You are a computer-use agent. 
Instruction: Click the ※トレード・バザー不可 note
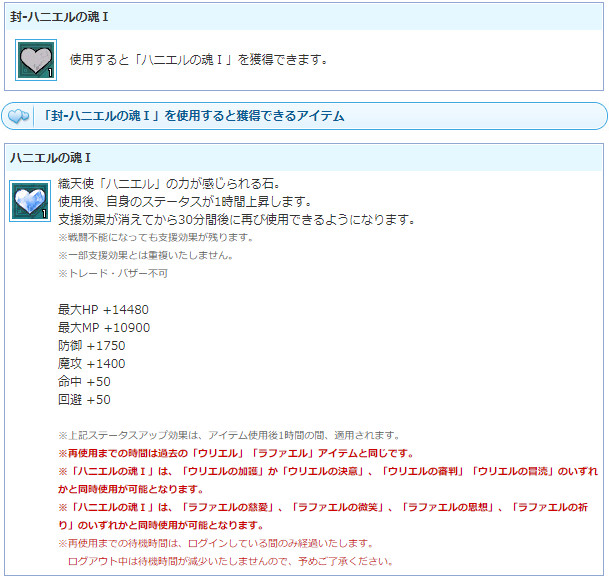[x=112, y=273]
